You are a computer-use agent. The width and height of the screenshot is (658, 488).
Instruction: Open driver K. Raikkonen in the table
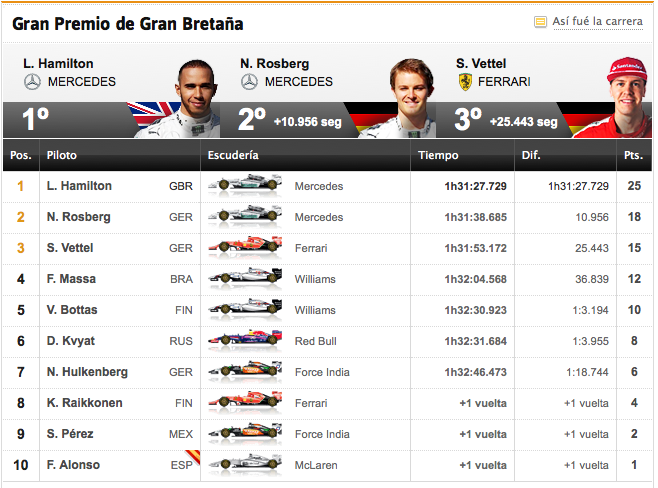point(84,403)
